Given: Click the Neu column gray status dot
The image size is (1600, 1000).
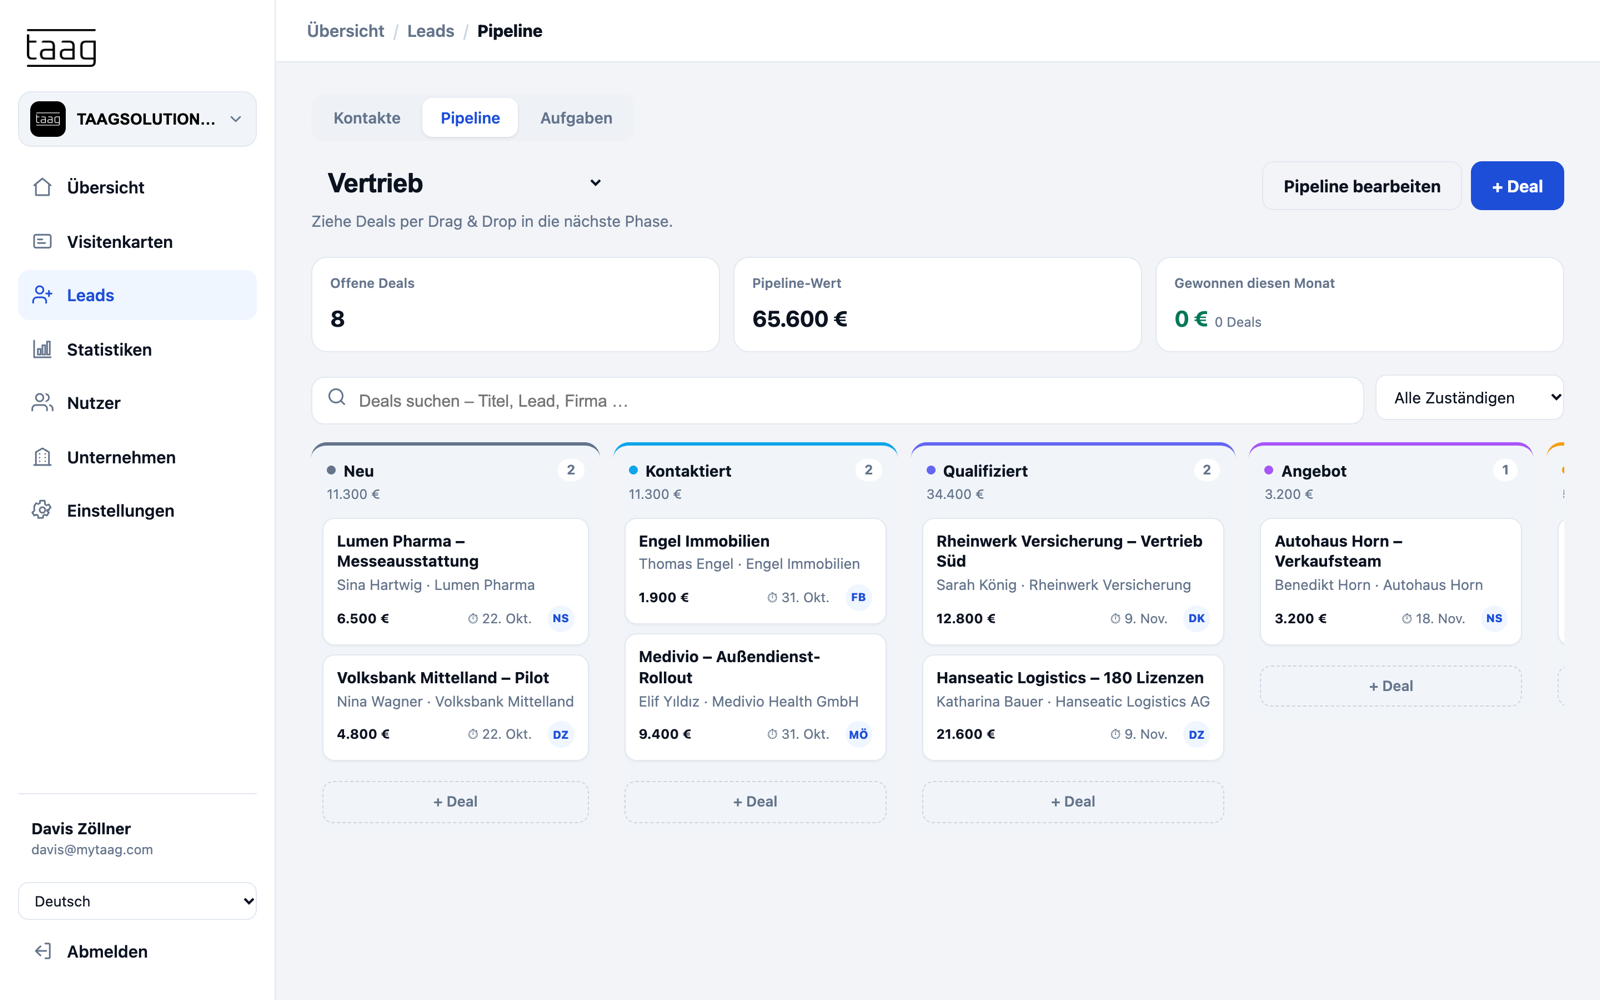Looking at the screenshot, I should [331, 470].
